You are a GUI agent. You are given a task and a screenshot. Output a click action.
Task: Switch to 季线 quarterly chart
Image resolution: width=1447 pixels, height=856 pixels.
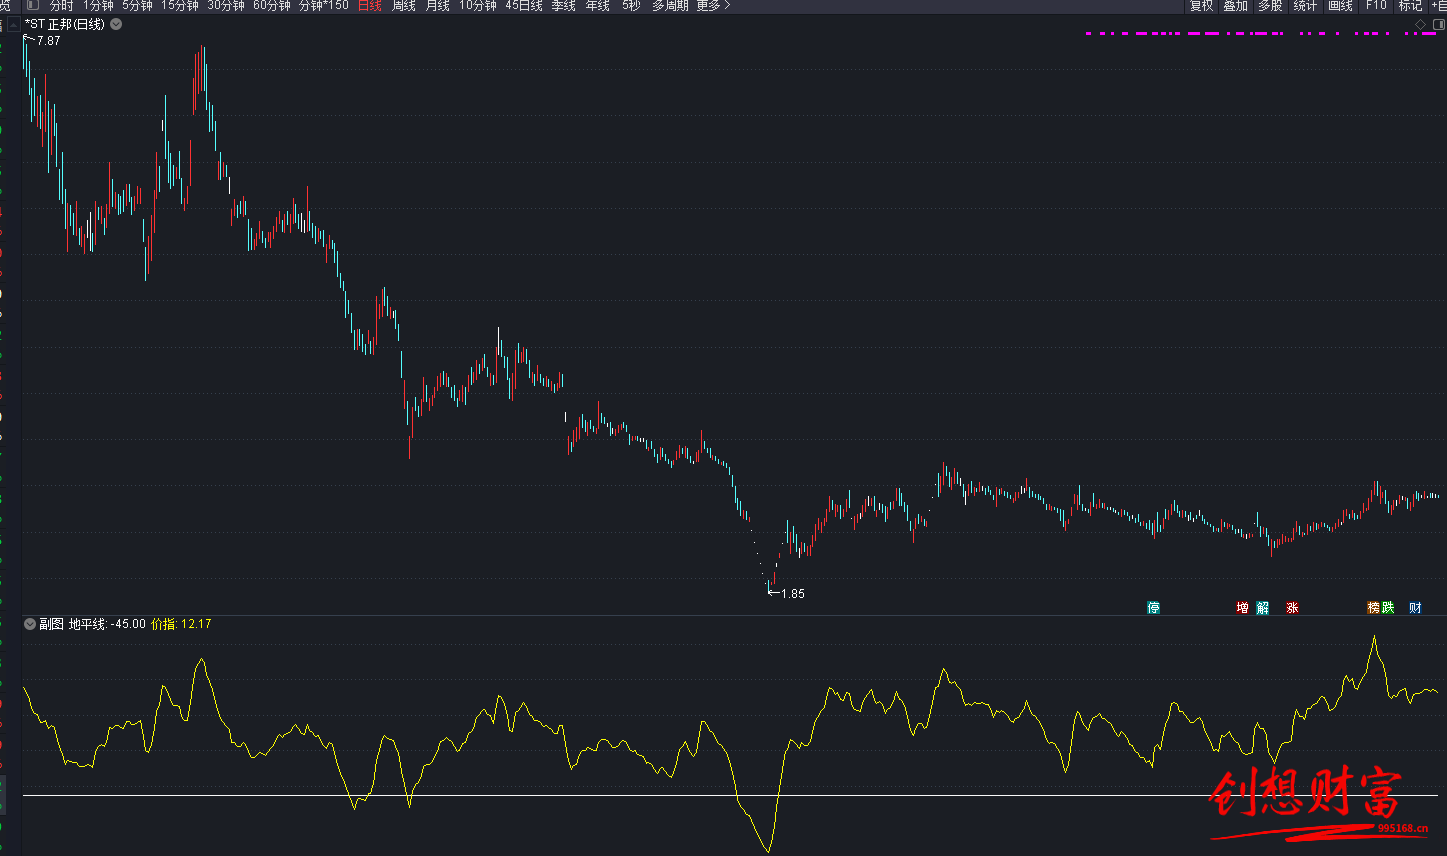(564, 6)
